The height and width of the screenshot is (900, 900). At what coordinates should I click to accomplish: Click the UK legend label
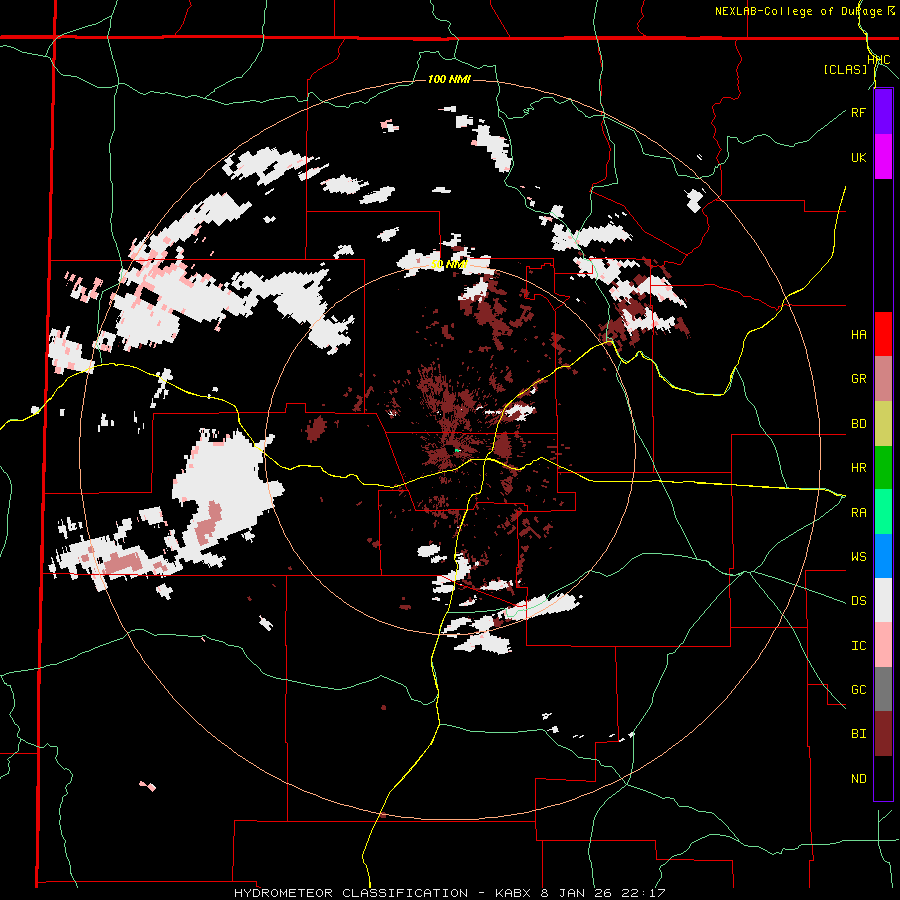point(858,157)
